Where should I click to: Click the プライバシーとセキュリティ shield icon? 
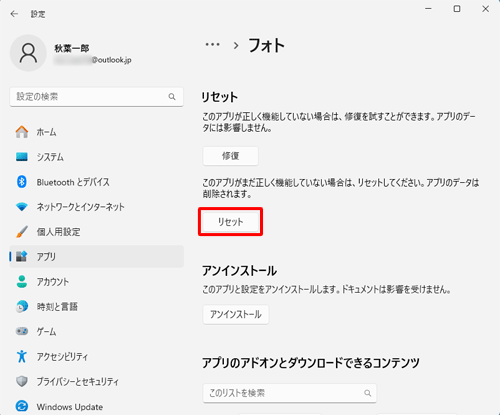pos(22,381)
